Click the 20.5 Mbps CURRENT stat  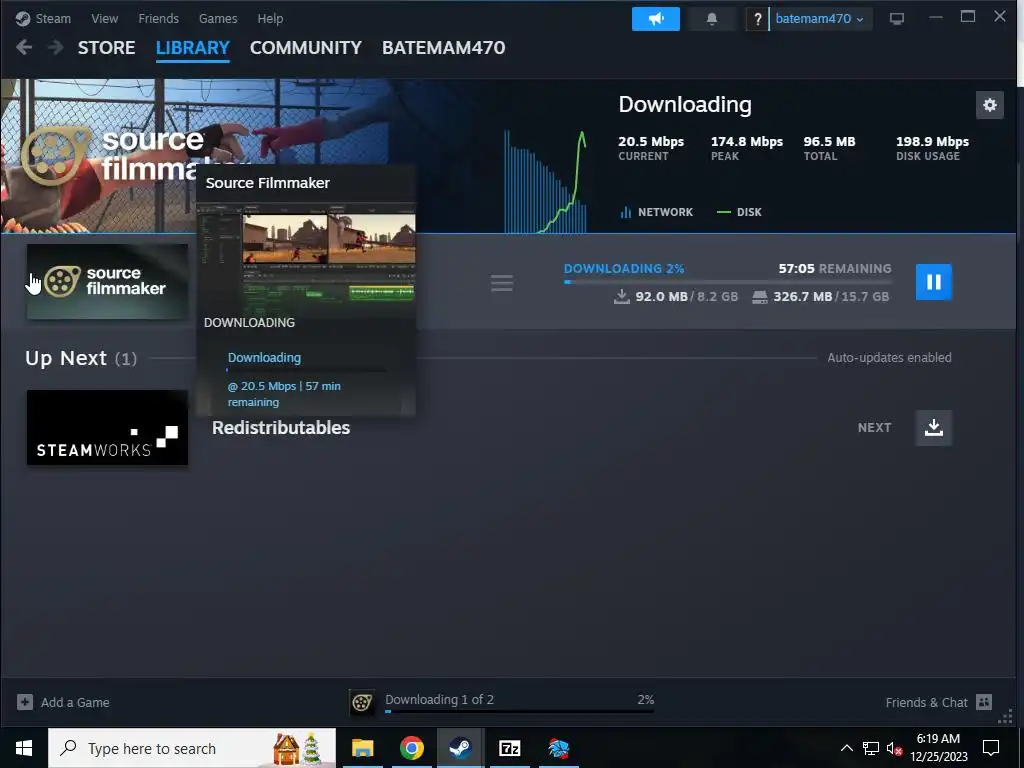pos(650,148)
